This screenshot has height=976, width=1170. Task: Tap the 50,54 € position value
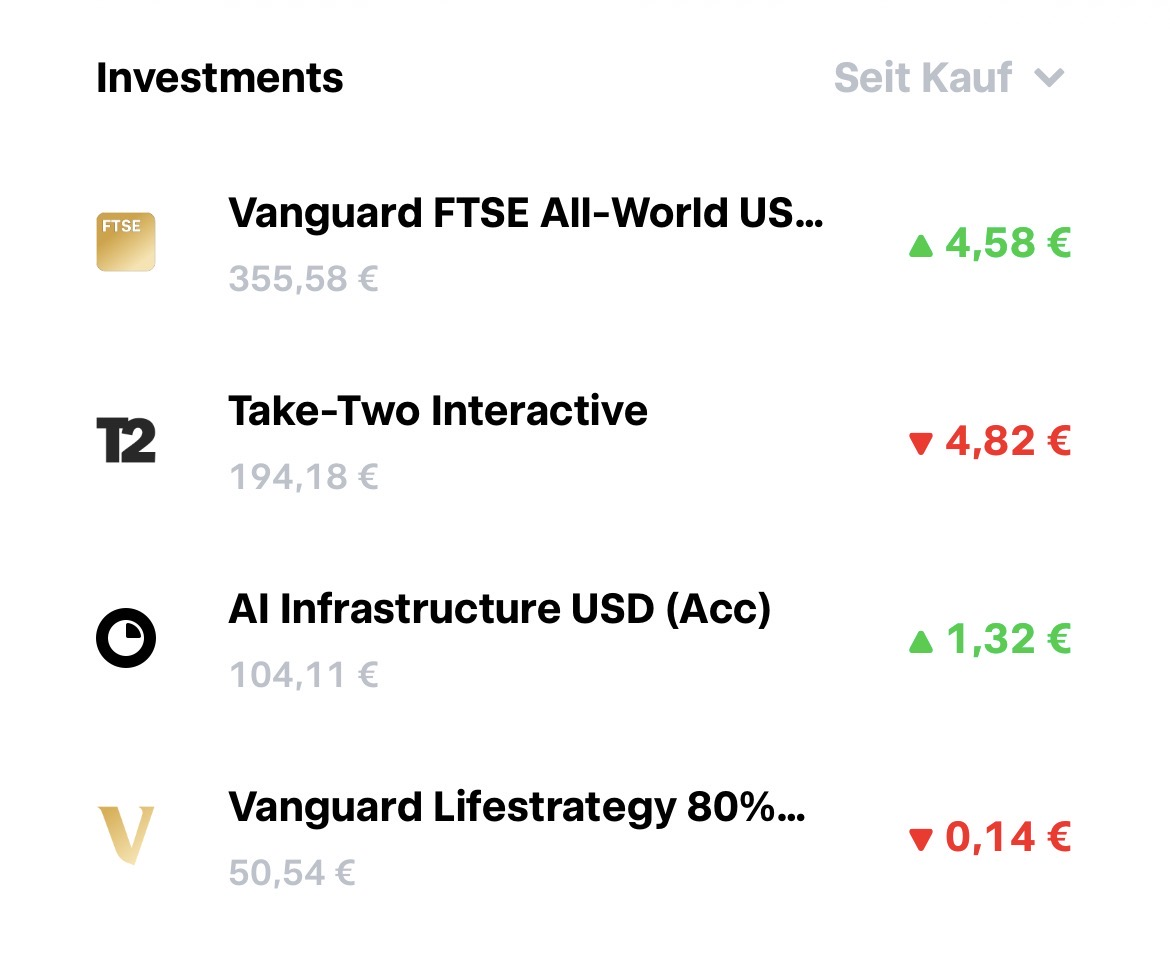click(292, 873)
